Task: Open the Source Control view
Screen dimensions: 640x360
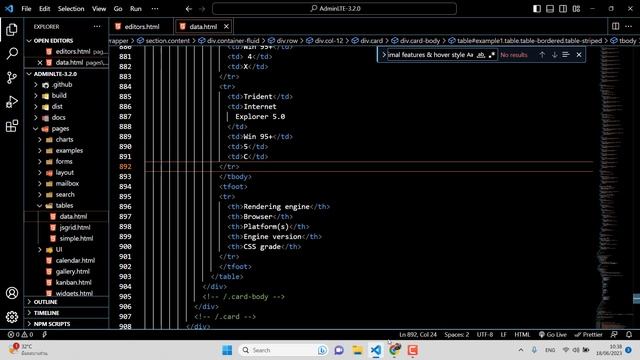Action: click(x=12, y=78)
